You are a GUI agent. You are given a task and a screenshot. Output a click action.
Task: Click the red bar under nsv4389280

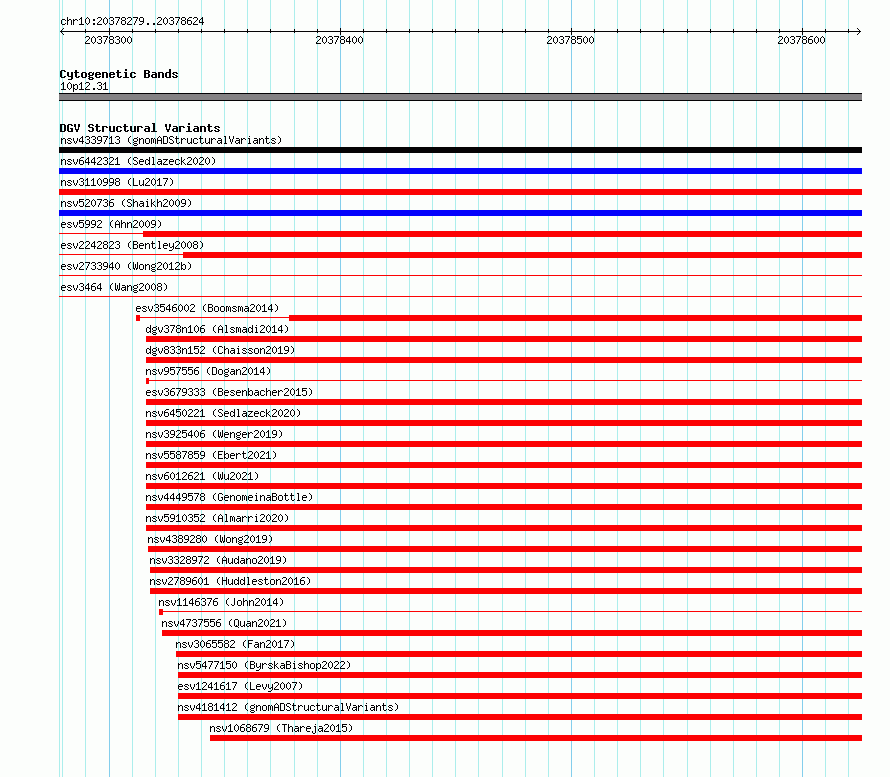(x=505, y=549)
